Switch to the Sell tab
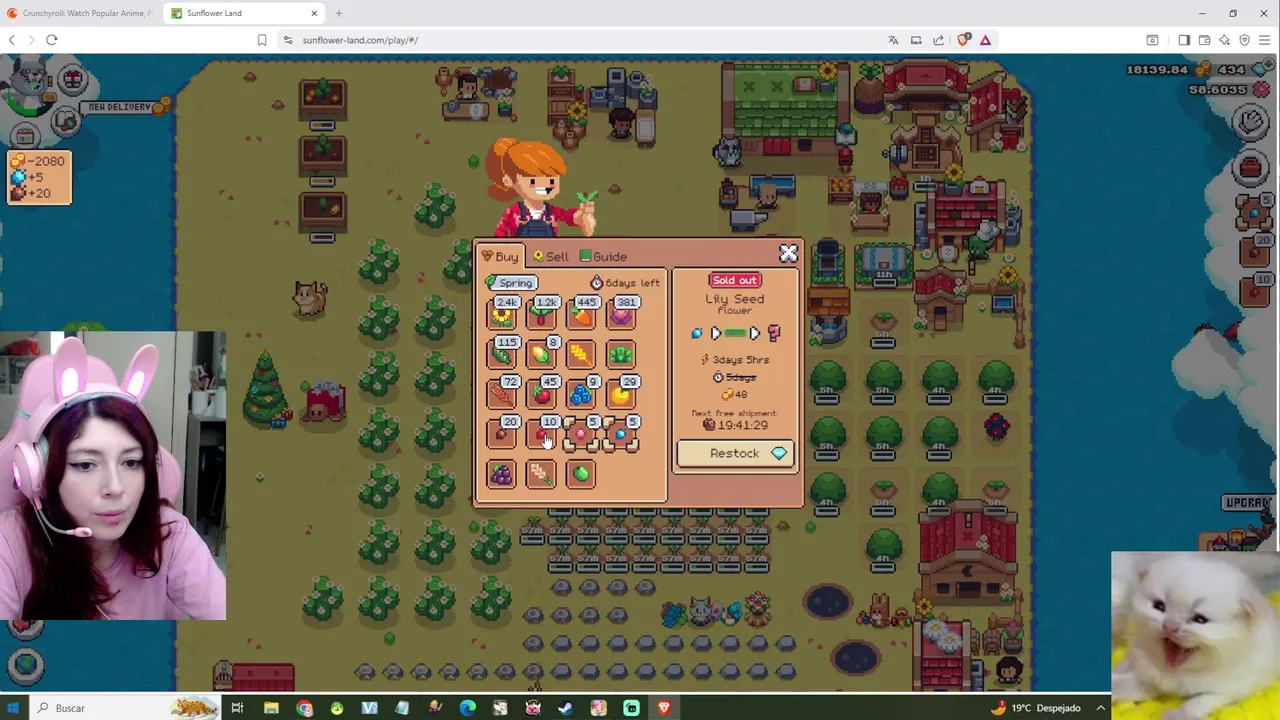 coord(551,257)
